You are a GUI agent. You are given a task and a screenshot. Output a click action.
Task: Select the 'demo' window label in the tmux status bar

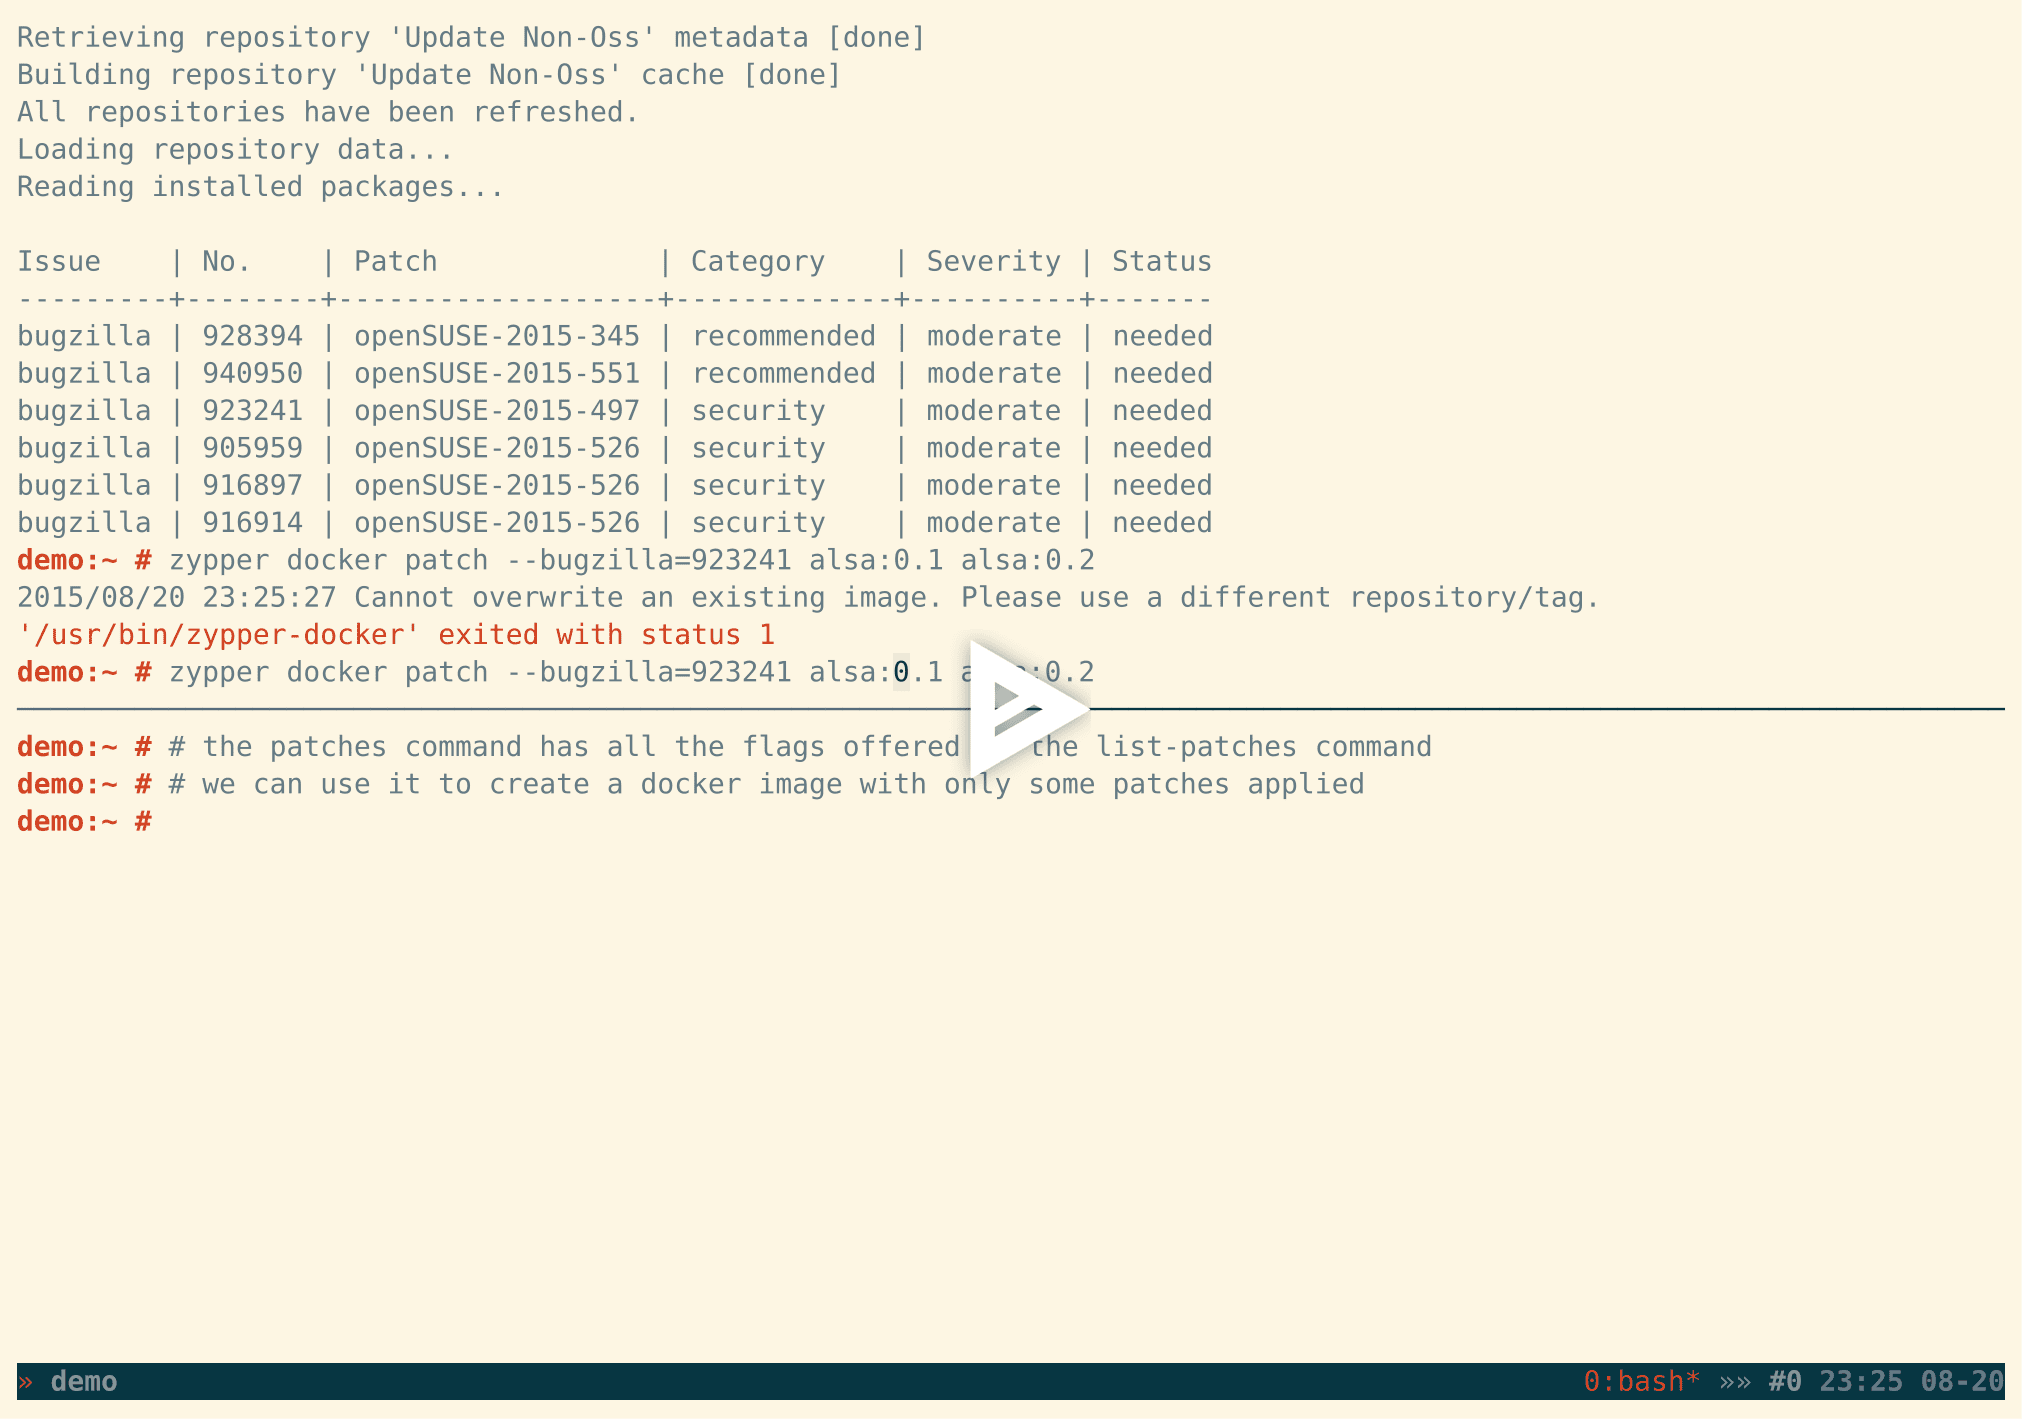(84, 1381)
